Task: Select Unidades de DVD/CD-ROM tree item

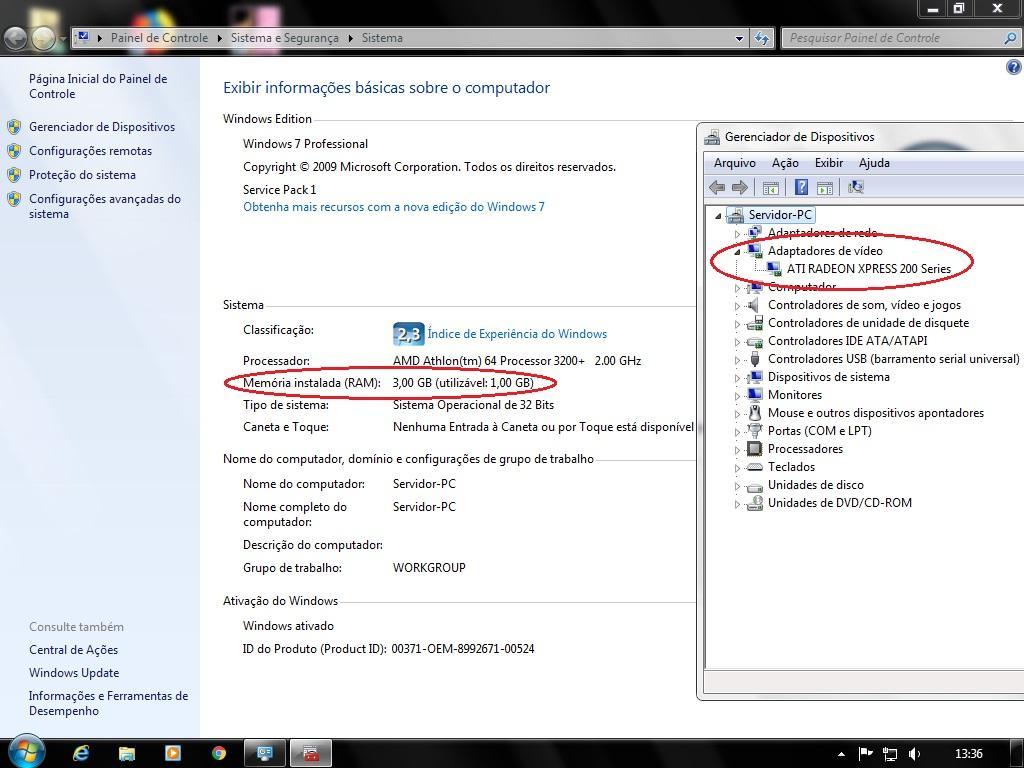Action: [840, 503]
